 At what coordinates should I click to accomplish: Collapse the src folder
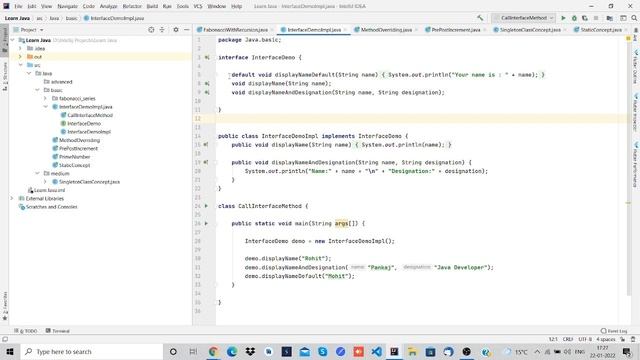coord(20,65)
